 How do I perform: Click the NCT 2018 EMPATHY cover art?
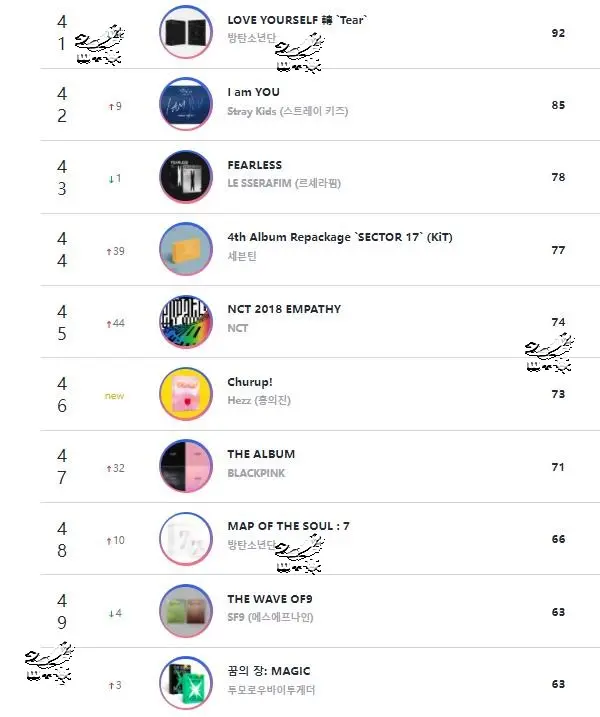186,321
